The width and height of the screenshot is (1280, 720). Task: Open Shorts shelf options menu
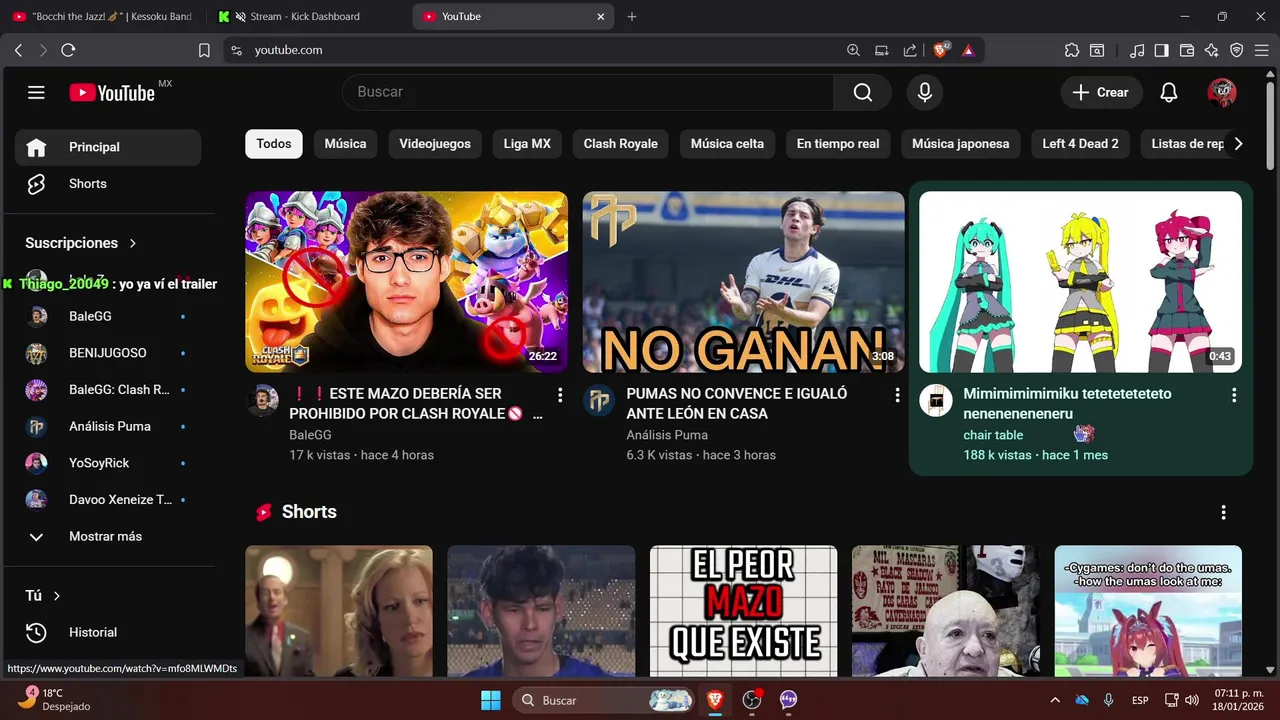click(1223, 512)
